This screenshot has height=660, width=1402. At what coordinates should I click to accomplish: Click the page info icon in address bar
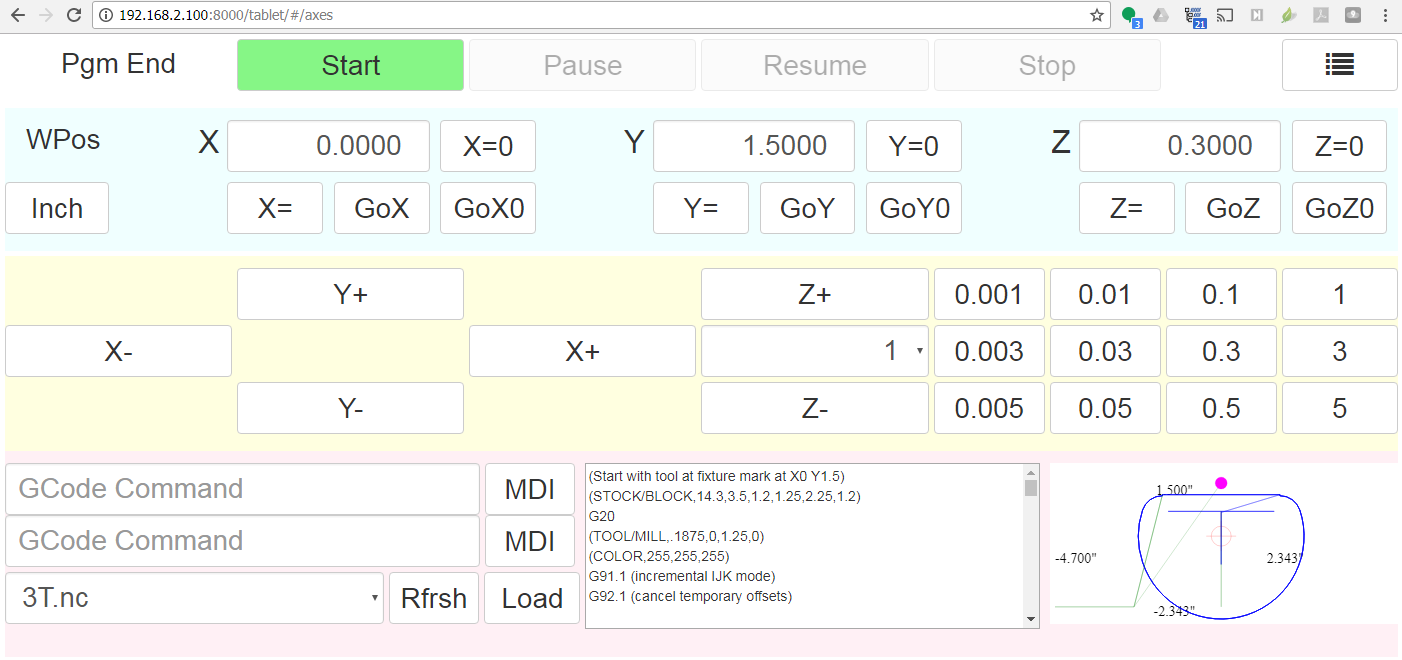click(104, 15)
